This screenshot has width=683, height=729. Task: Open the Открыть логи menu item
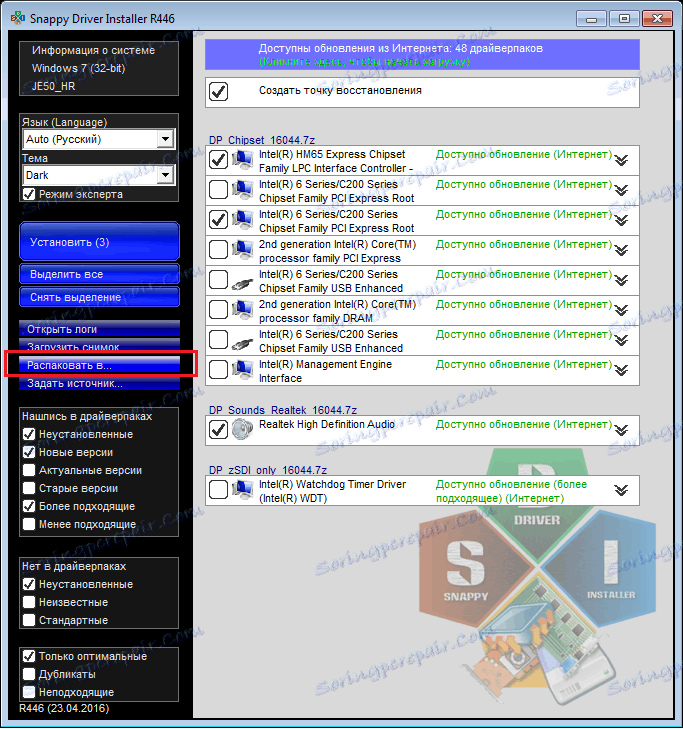[99, 329]
